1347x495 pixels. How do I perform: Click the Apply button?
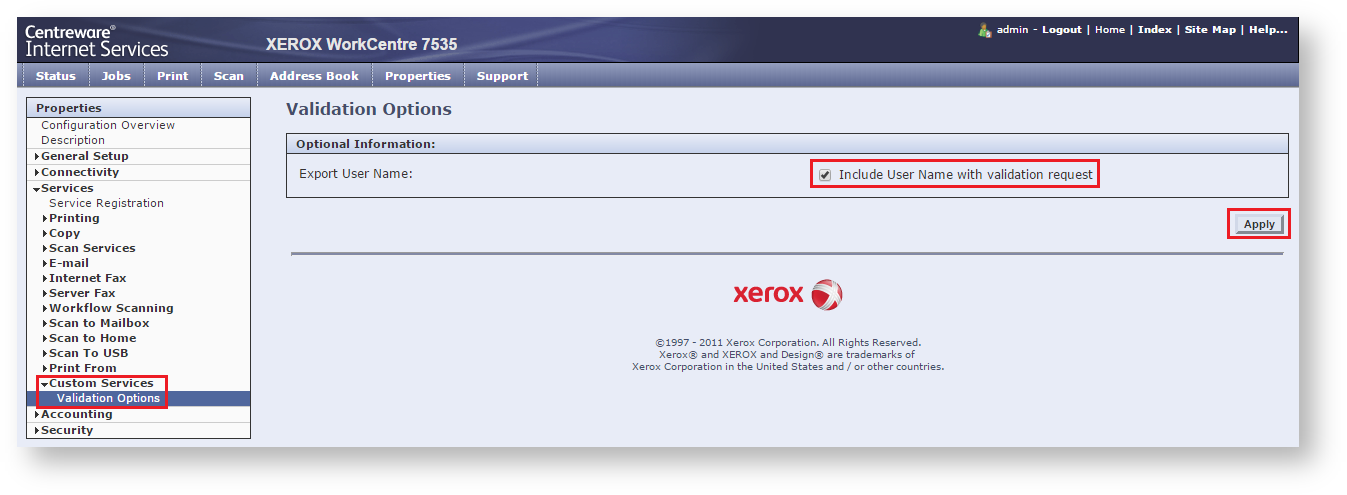click(1259, 224)
